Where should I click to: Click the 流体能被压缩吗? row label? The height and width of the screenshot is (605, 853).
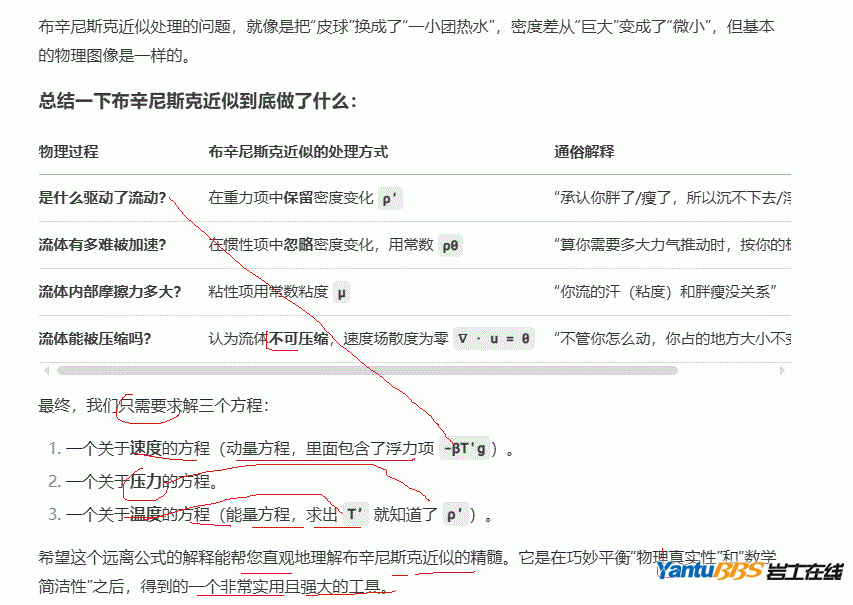click(x=96, y=339)
